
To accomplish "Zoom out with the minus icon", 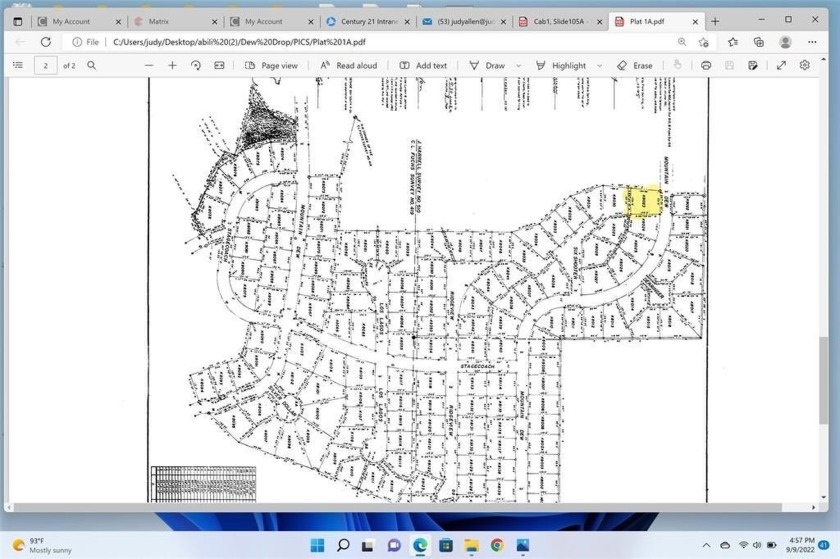I will tap(149, 65).
